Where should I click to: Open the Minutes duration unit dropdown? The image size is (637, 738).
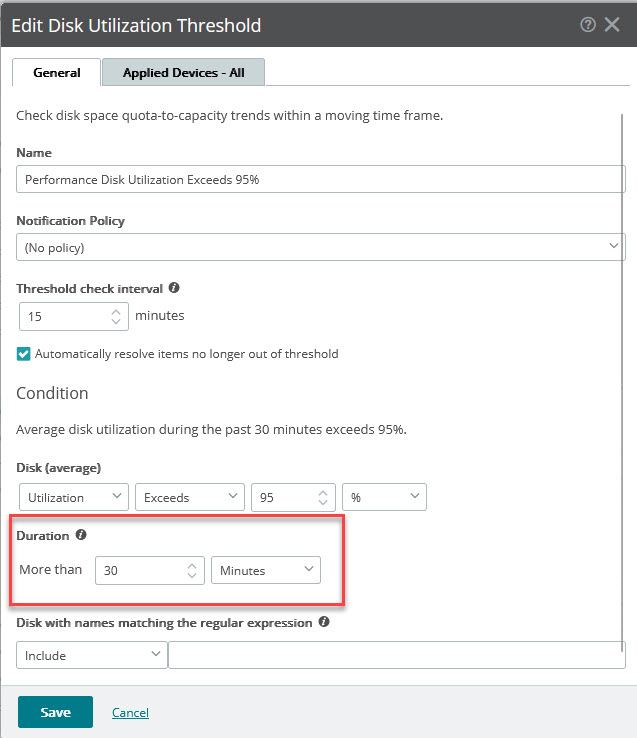coord(266,570)
